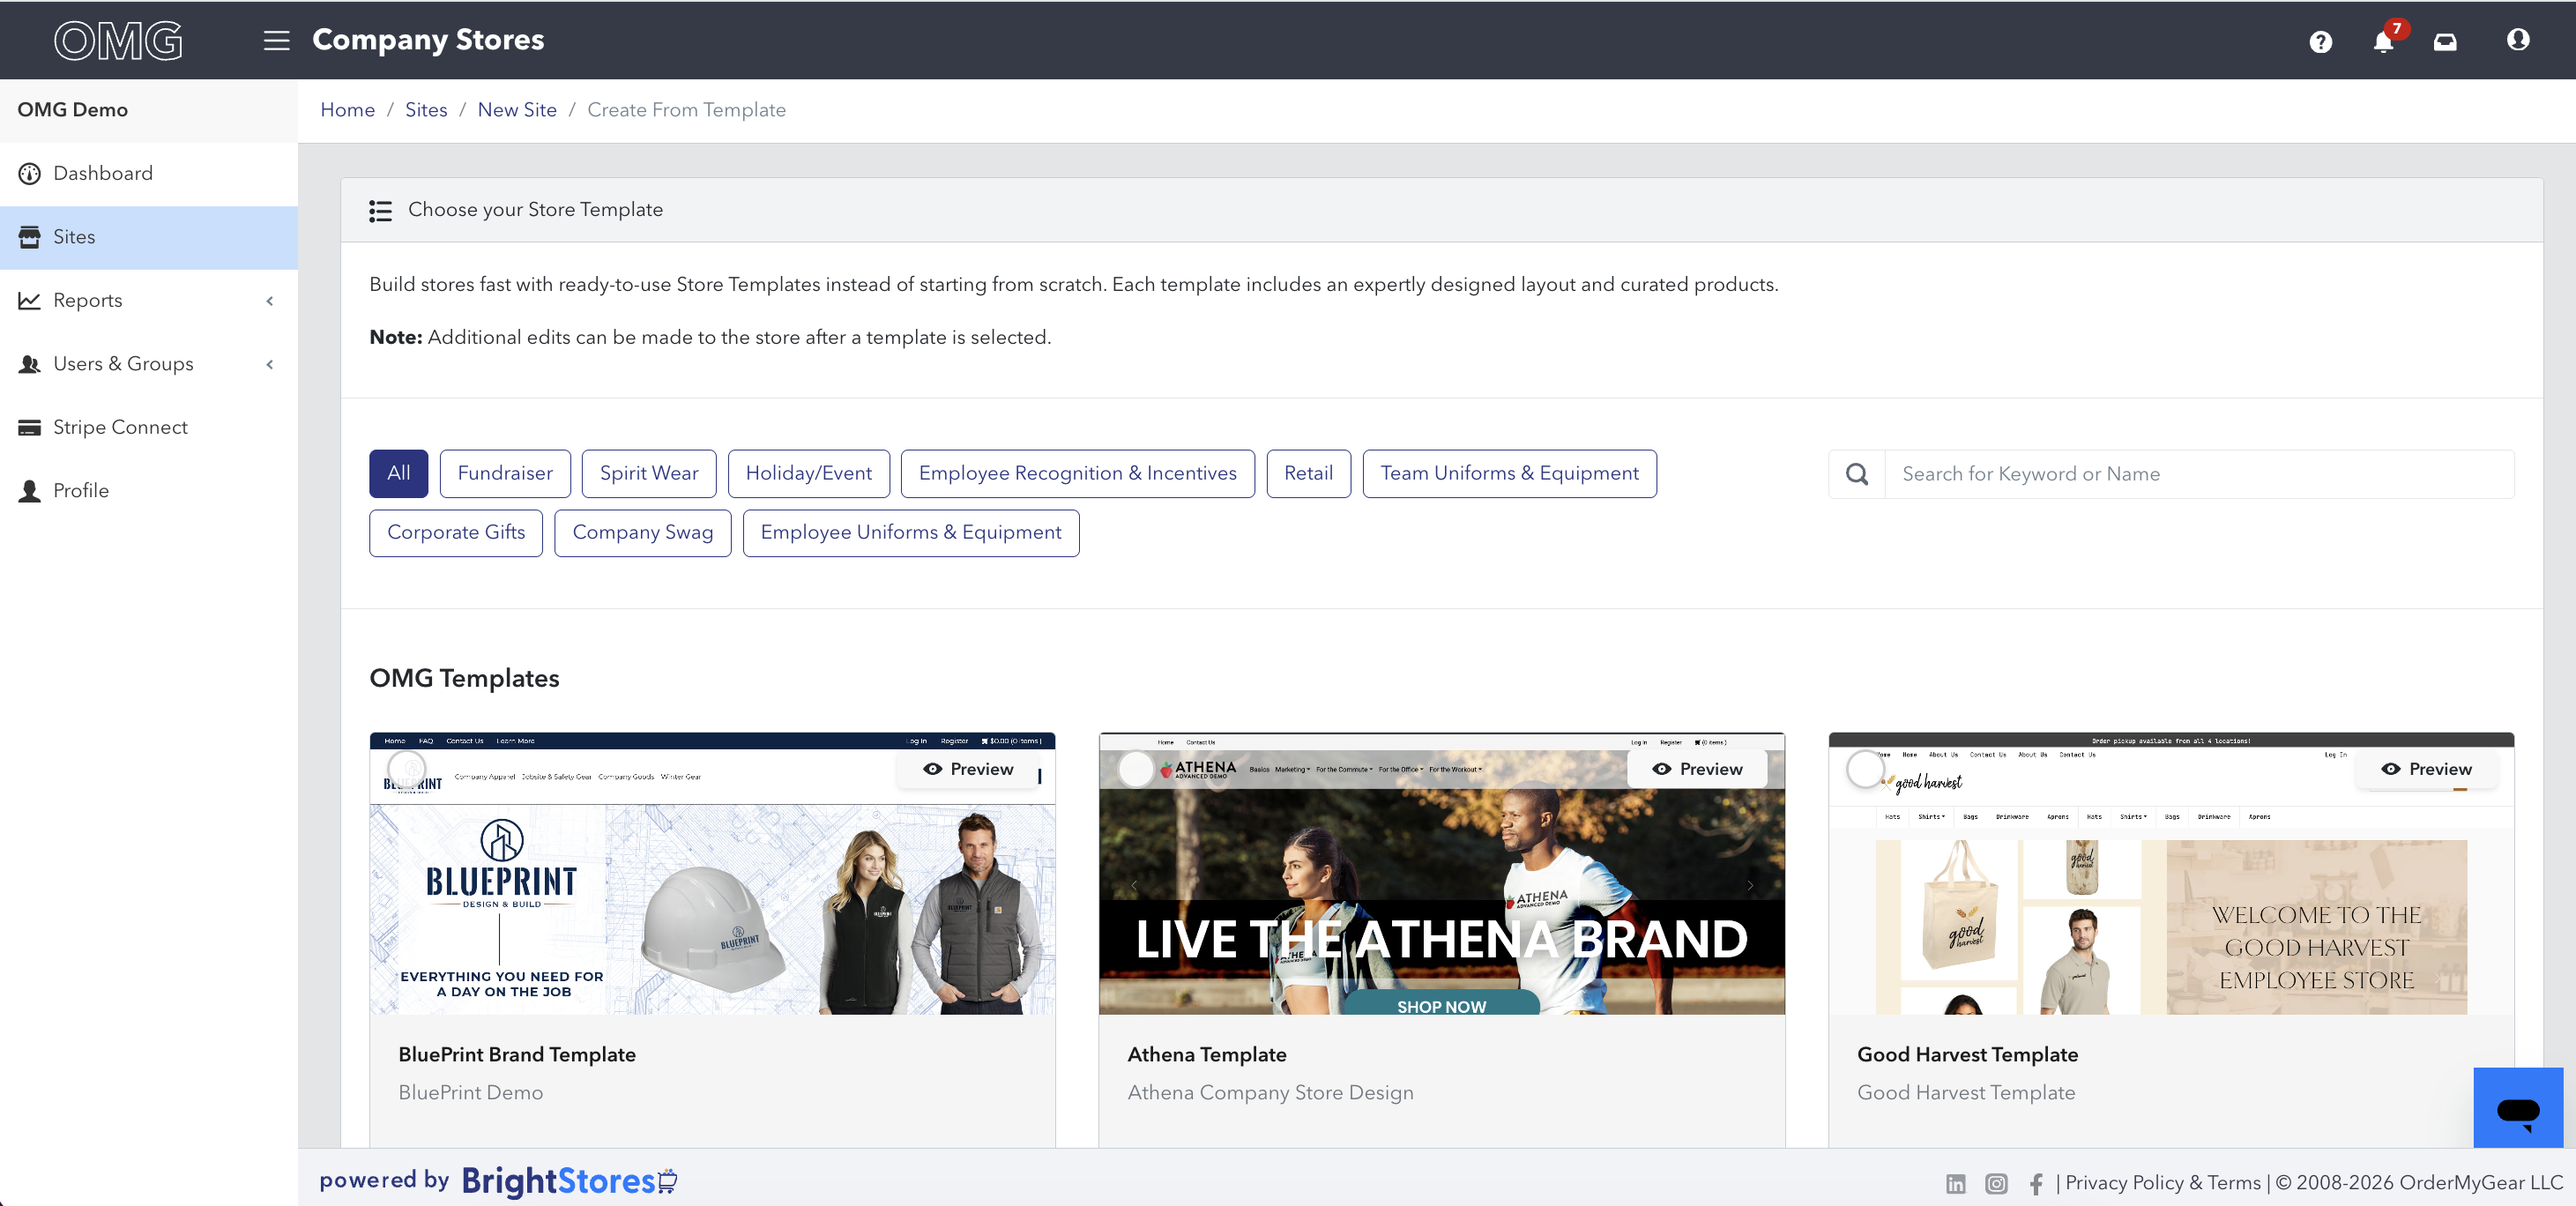2576x1206 pixels.
Task: Filter templates by Spirit Wear
Action: [649, 474]
